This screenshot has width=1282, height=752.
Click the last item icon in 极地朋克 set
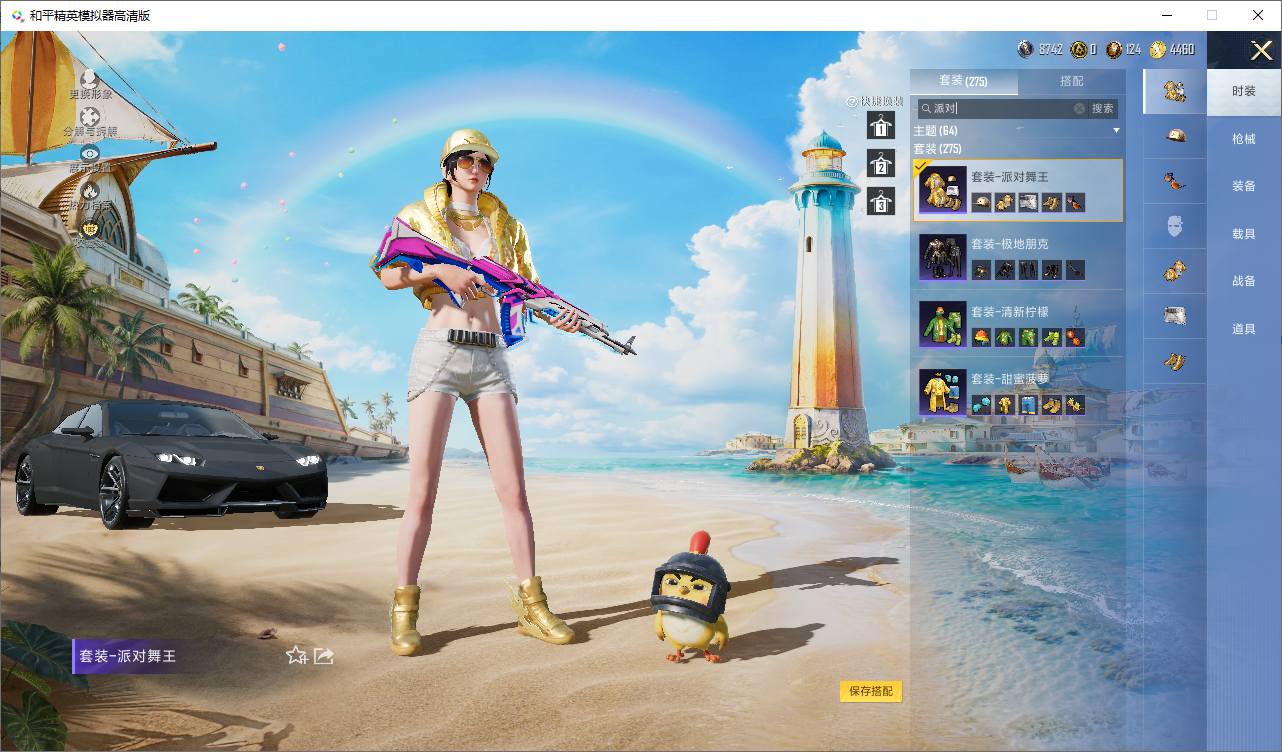[1075, 270]
